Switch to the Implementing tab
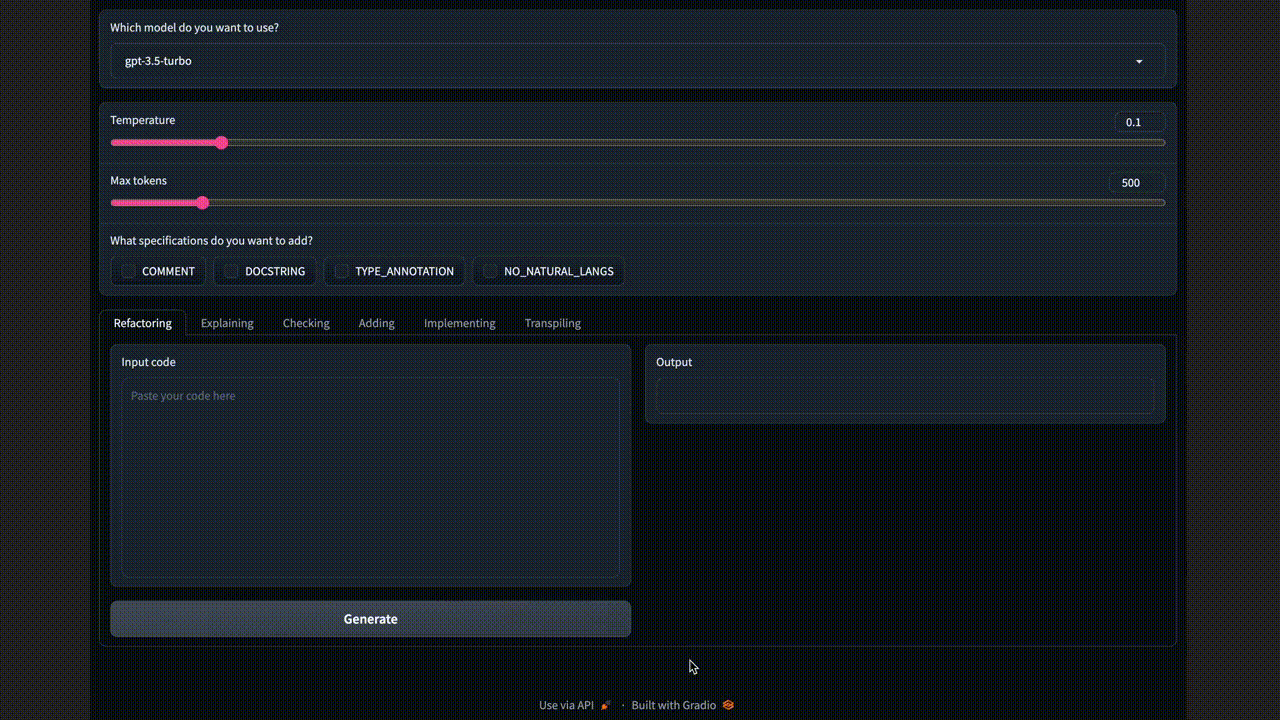1280x720 pixels. pos(460,323)
